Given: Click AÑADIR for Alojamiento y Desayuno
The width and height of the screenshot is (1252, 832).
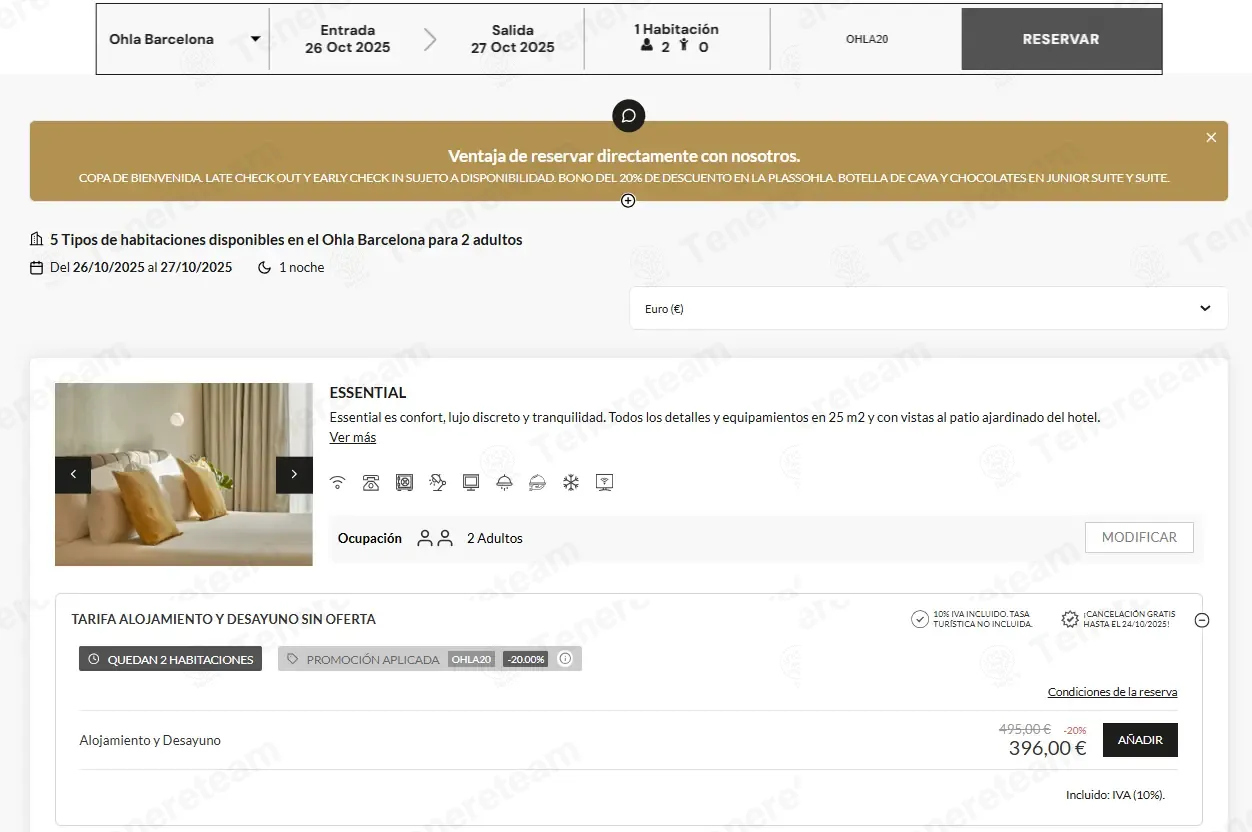Looking at the screenshot, I should point(1140,740).
